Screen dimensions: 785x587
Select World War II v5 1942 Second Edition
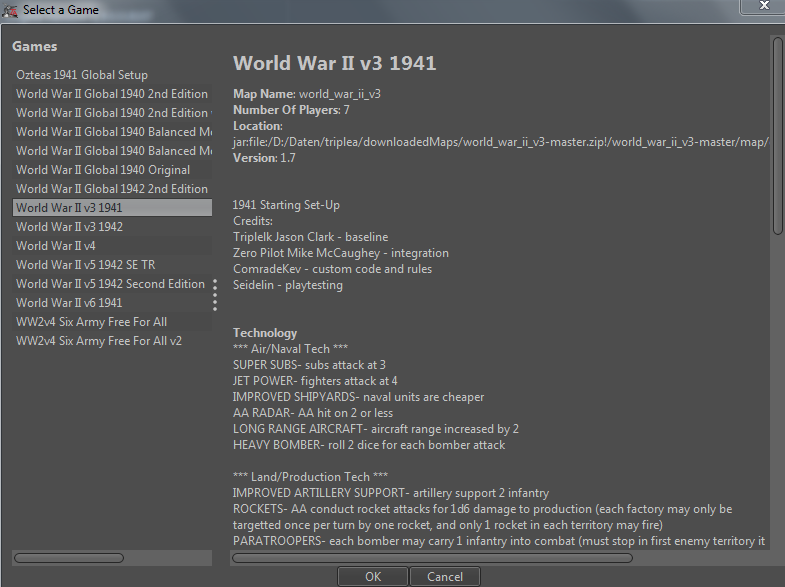coord(112,284)
